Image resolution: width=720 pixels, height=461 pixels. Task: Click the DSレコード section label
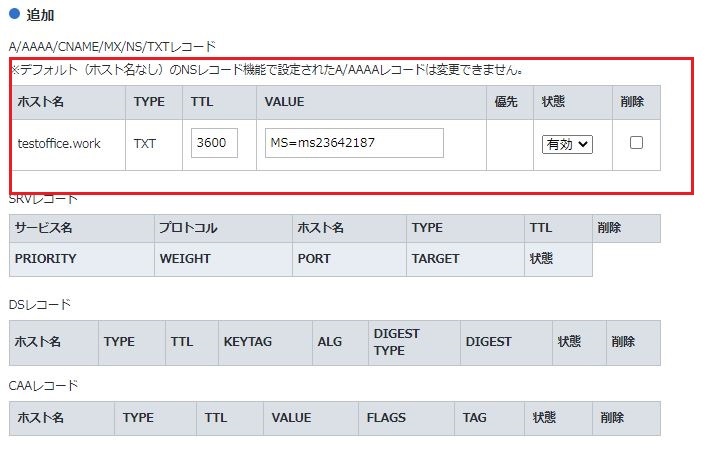click(x=40, y=304)
